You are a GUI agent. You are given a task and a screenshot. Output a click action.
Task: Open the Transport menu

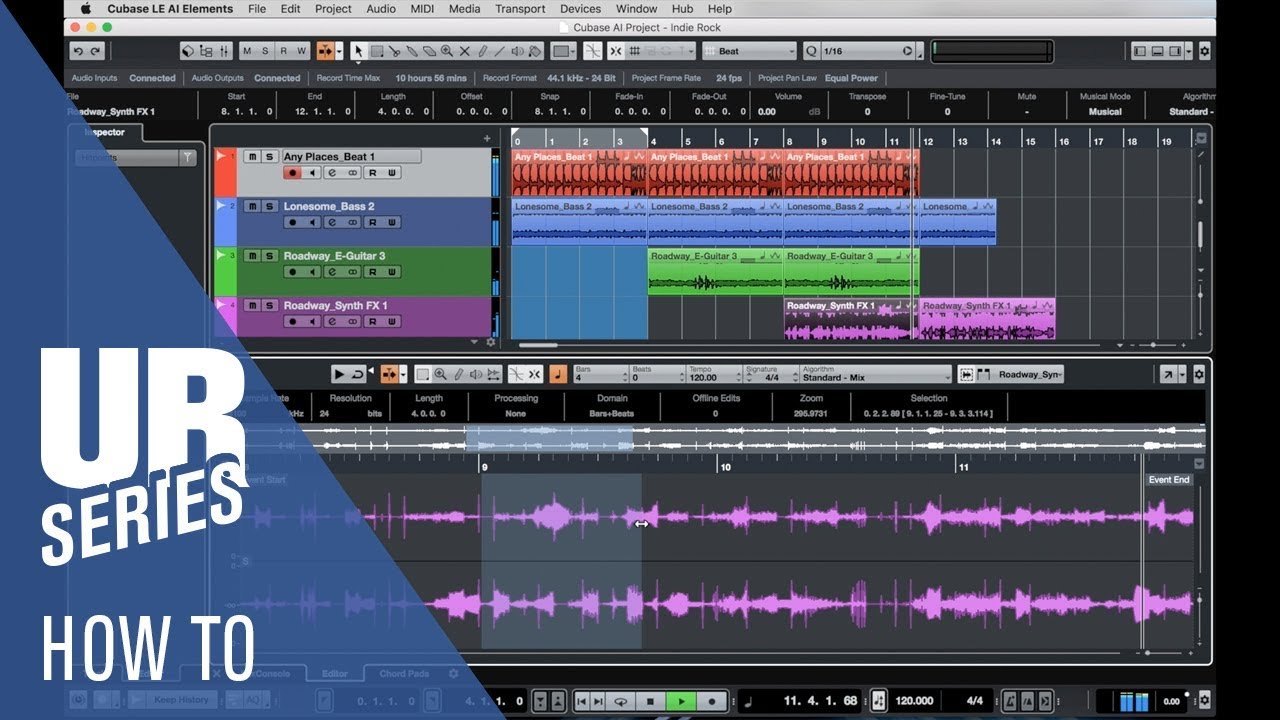click(521, 9)
